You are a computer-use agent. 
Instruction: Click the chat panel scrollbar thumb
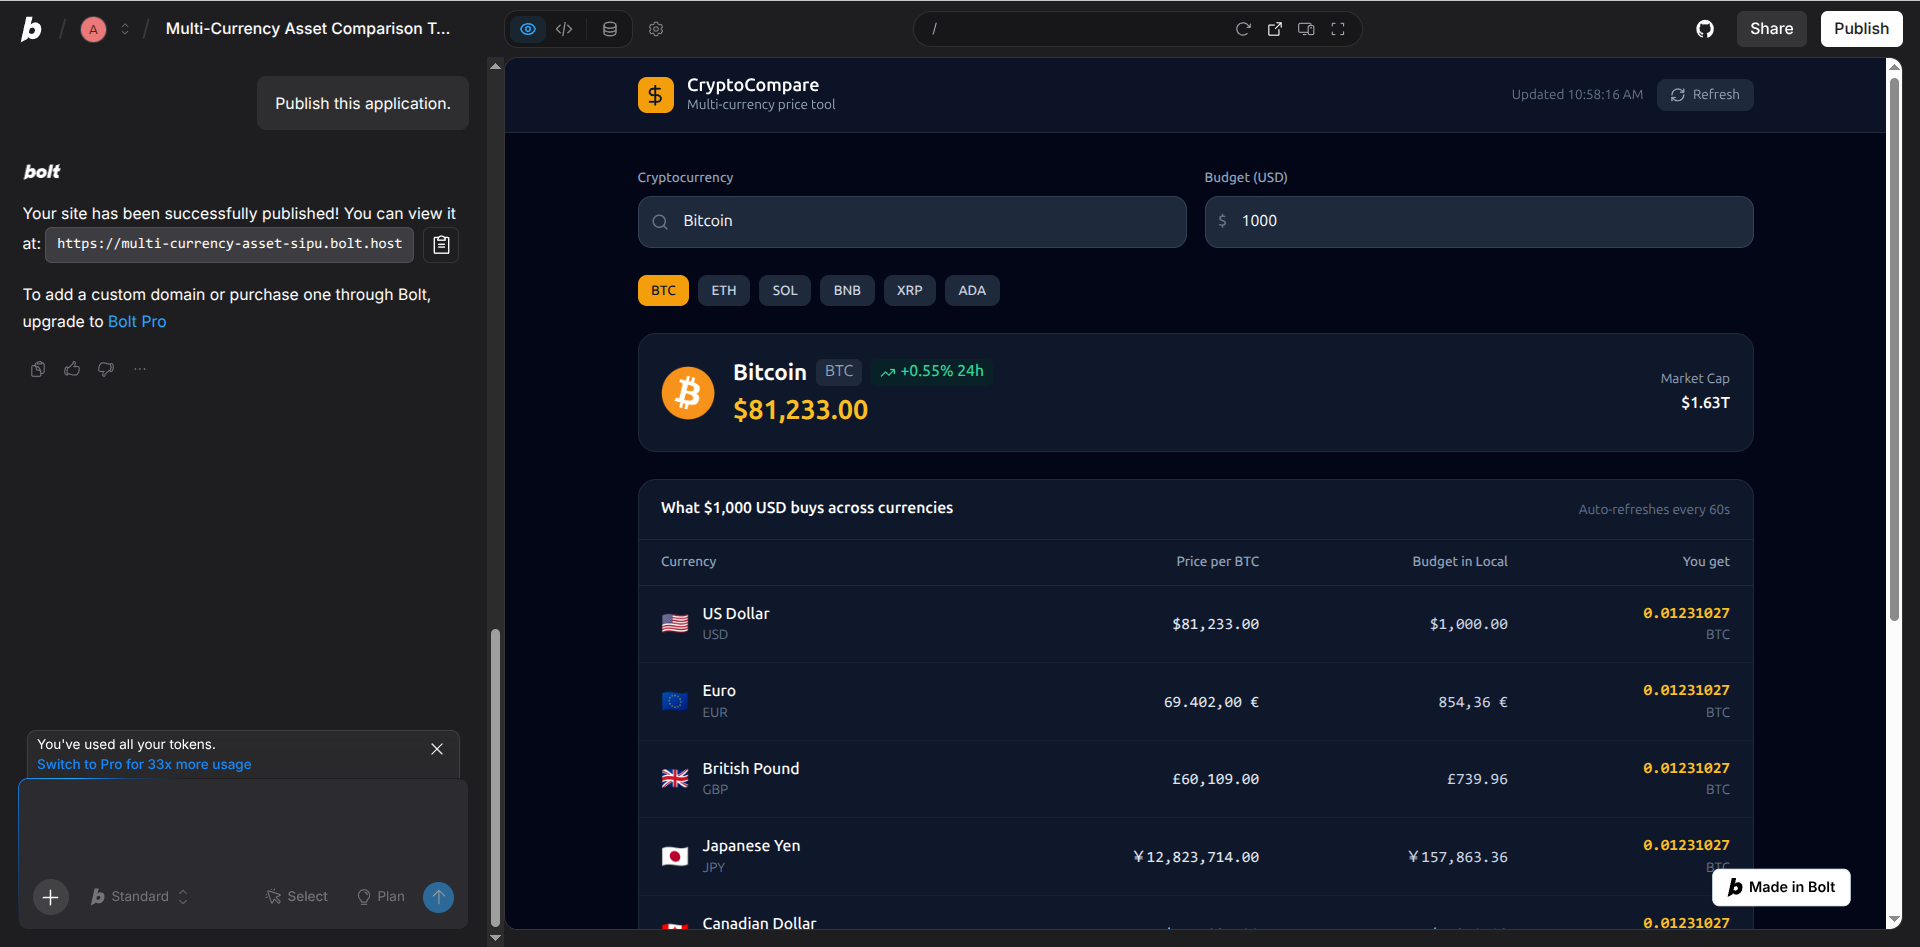click(x=495, y=779)
